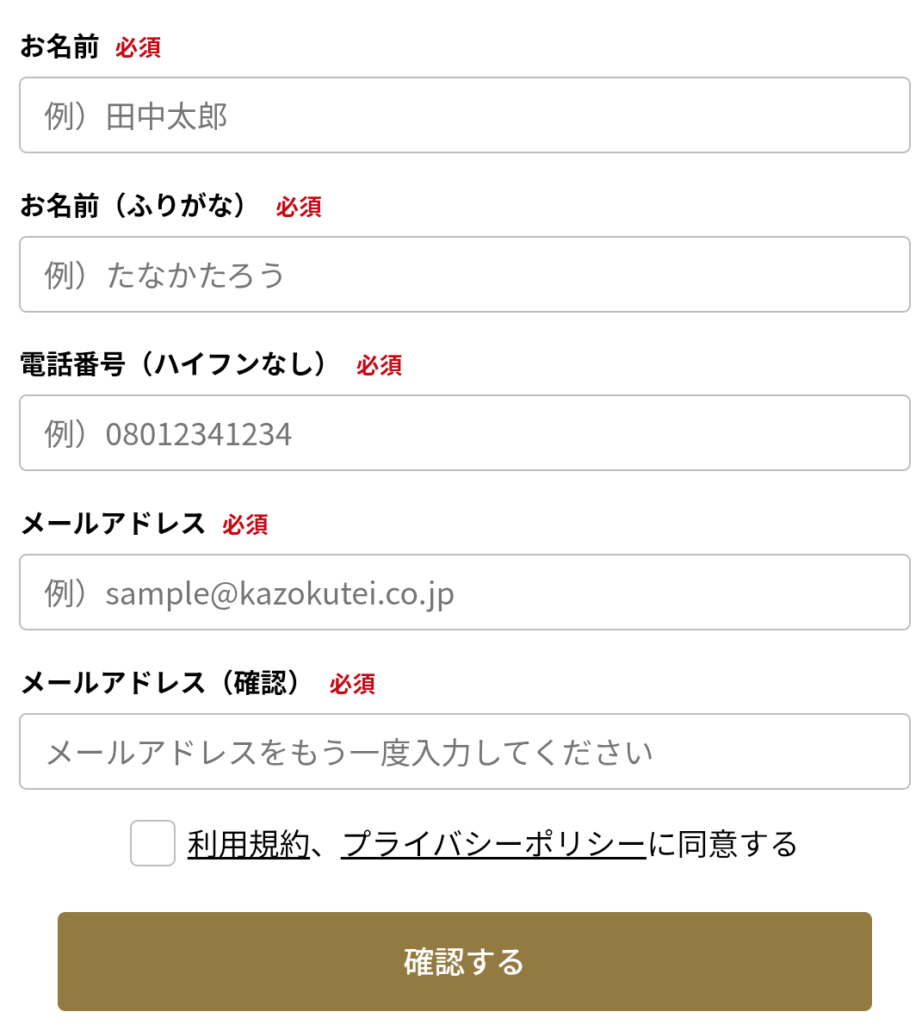This screenshot has height=1024, width=922.
Task: Click the 必須 badge beside お名前
Action: click(138, 48)
